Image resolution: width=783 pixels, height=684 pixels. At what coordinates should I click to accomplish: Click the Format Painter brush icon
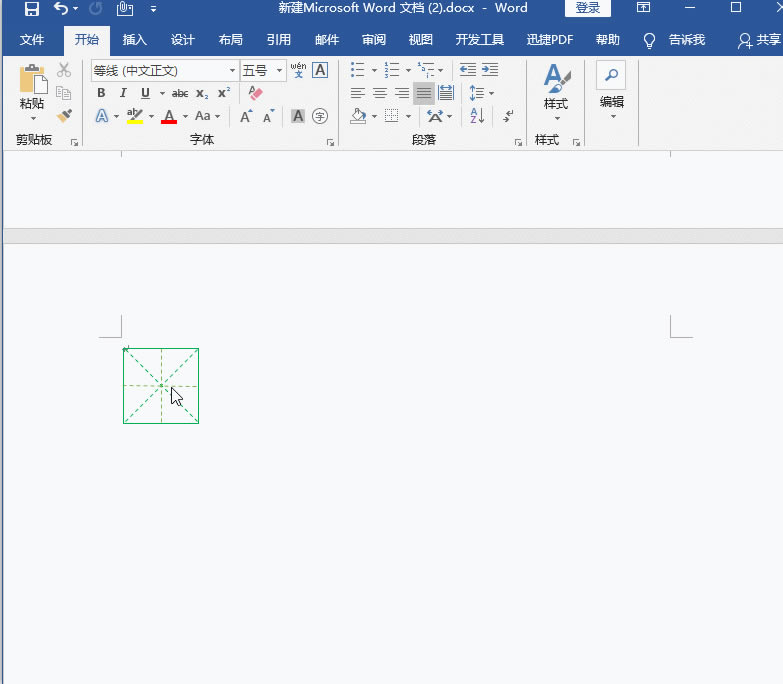point(64,116)
